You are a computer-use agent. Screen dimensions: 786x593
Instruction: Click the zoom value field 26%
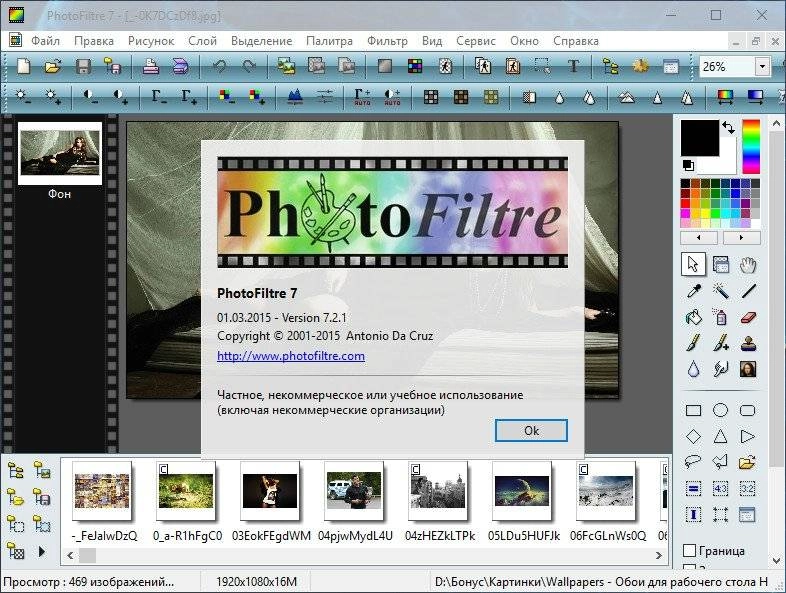coord(727,66)
